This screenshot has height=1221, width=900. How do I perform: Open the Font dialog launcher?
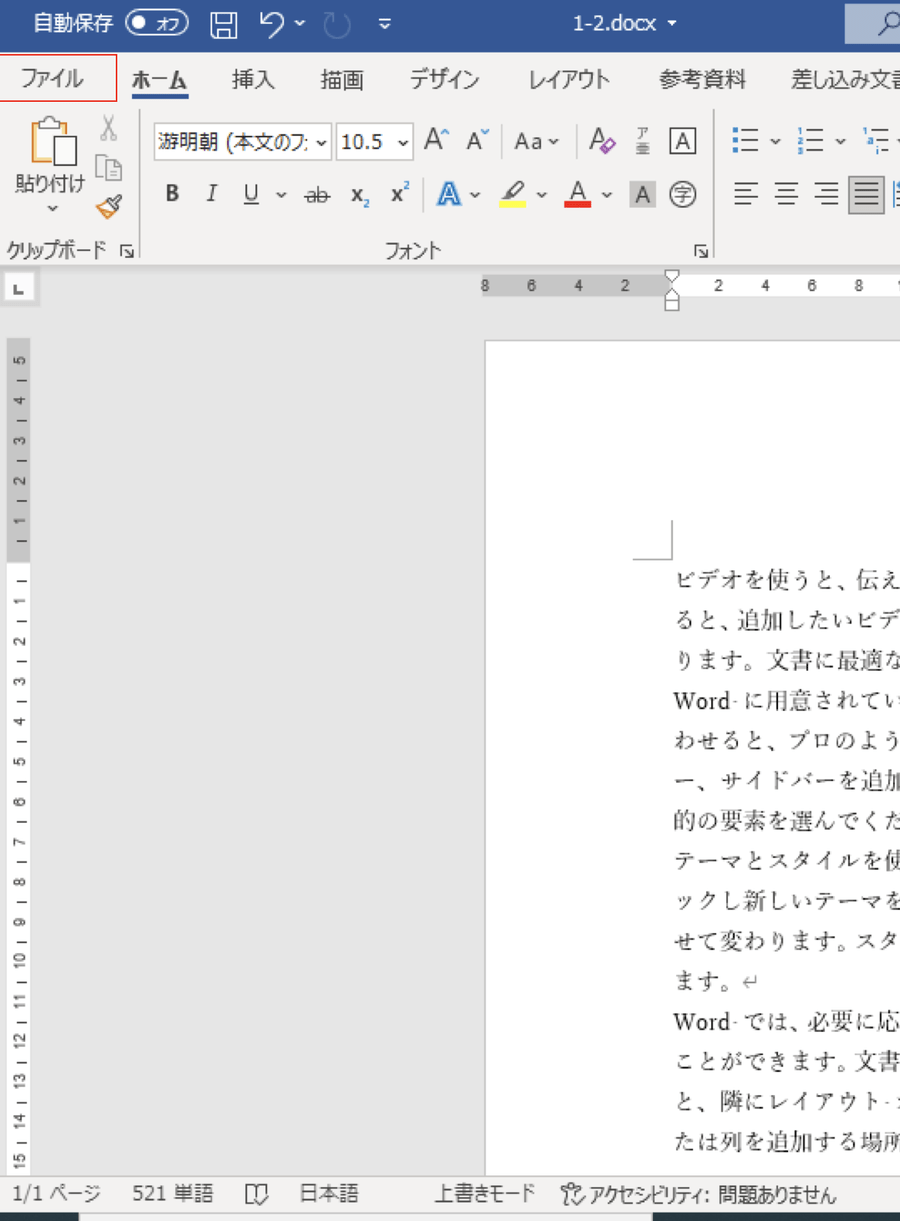point(702,251)
